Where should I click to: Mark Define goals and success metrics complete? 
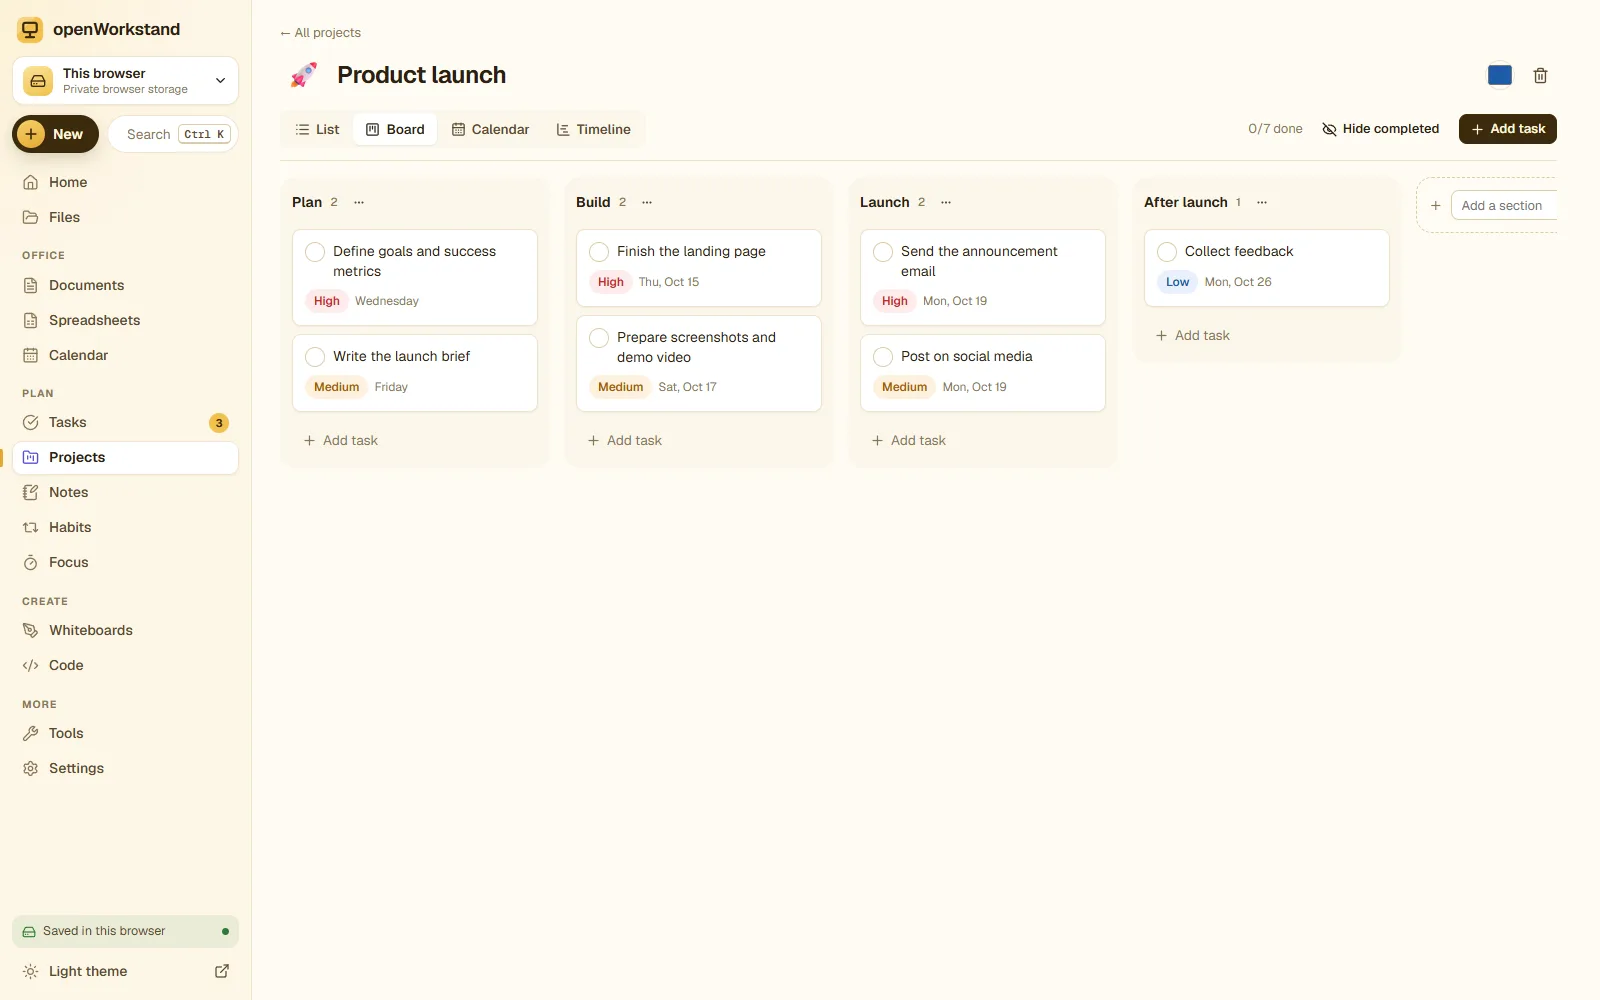pyautogui.click(x=315, y=252)
